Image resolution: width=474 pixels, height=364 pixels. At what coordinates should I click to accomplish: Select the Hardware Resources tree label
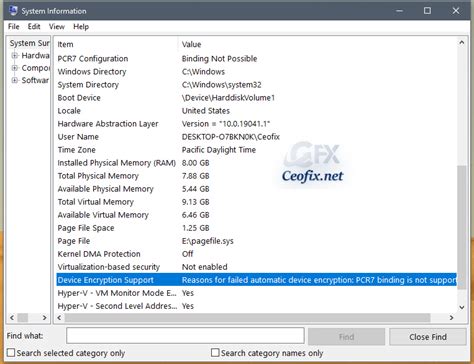coord(35,56)
